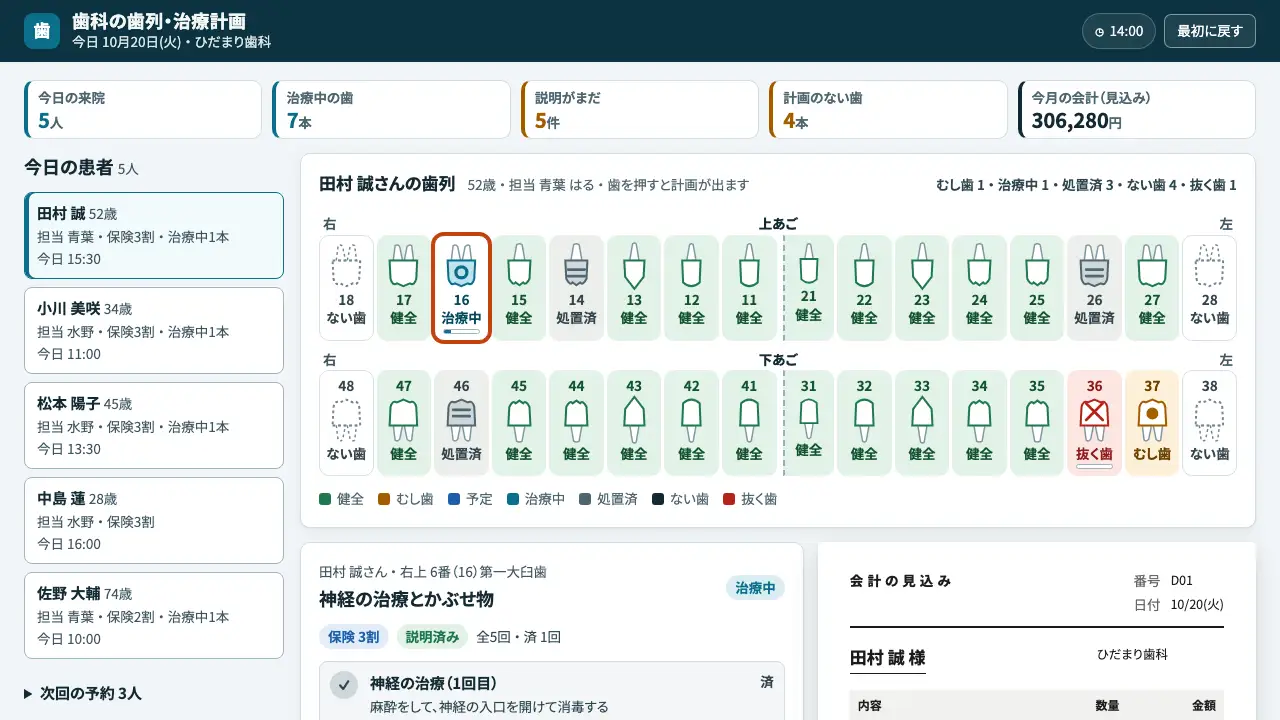
Task: Select patient 松本 陽子 from list
Action: click(154, 426)
